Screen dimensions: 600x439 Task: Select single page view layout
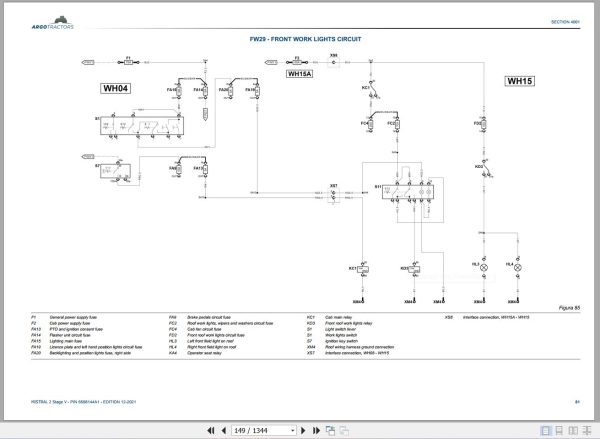tap(546, 431)
